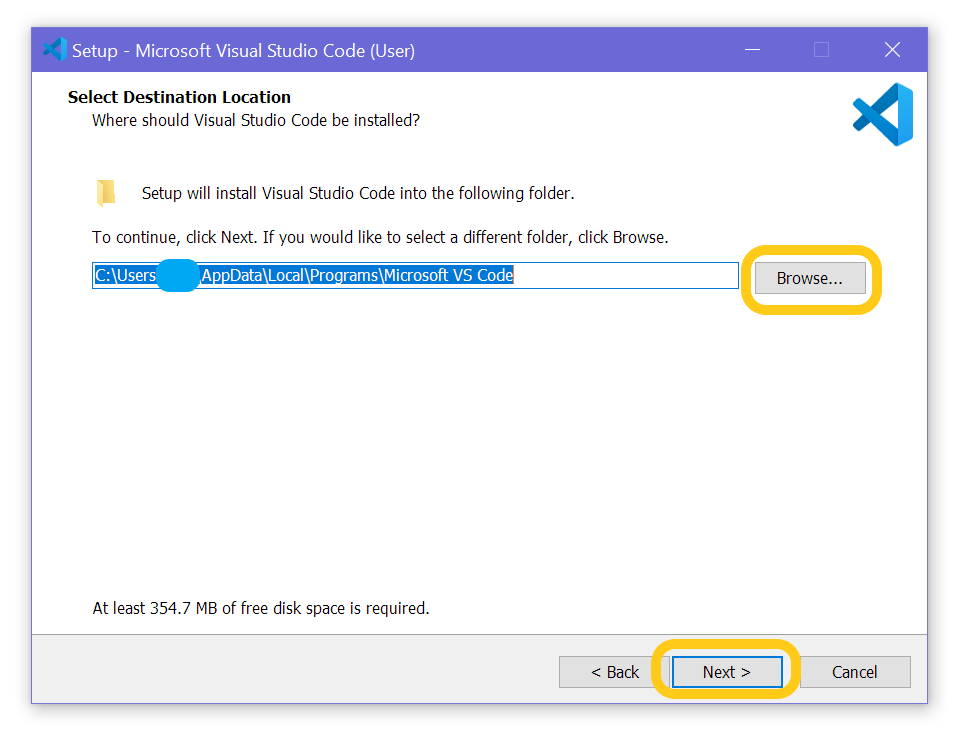Viewport: 967px width, 736px height.
Task: Click the VS Code icon in title bar
Action: pyautogui.click(x=55, y=50)
